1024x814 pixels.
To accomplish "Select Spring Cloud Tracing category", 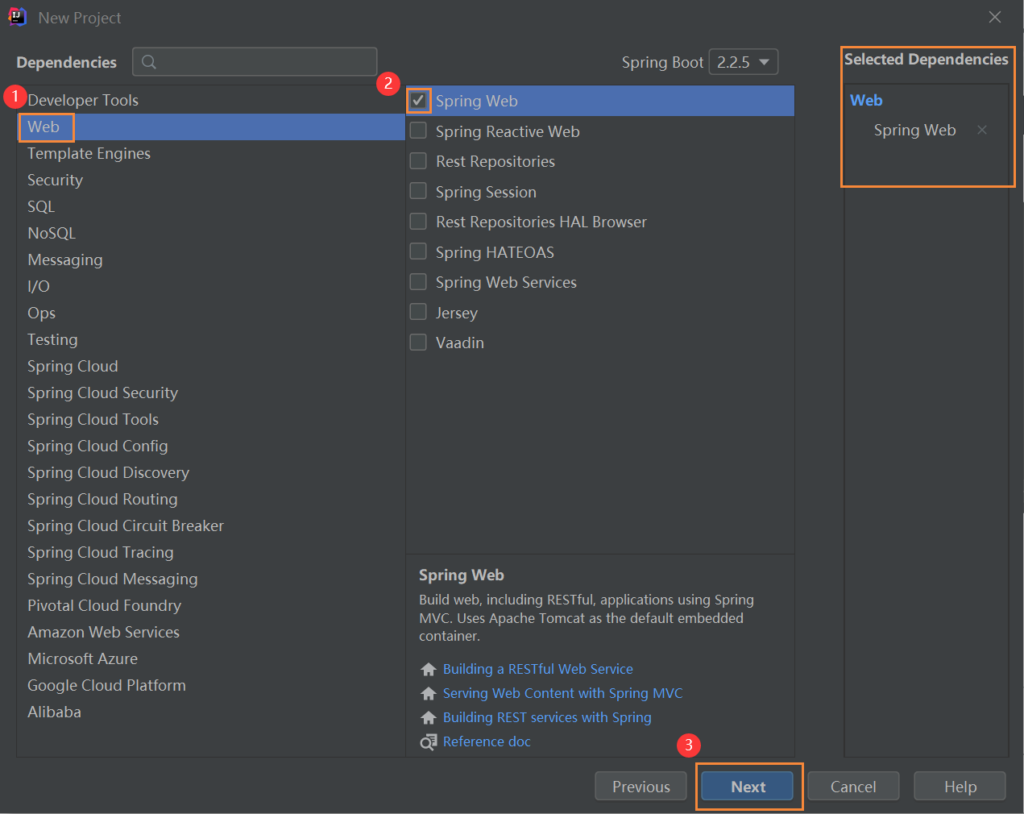I will (x=211, y=553).
